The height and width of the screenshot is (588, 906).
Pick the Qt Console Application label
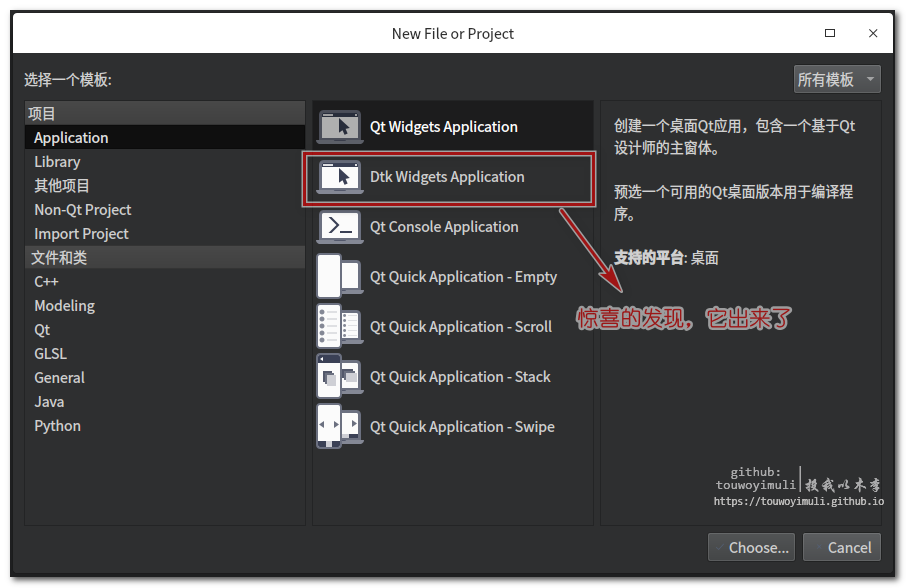coord(444,226)
